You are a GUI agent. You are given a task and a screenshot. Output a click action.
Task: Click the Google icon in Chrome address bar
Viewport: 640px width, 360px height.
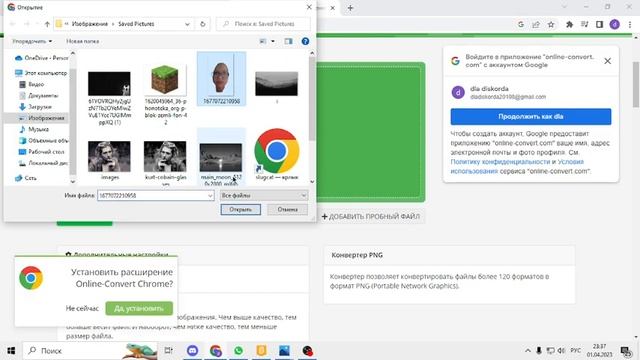(520, 24)
